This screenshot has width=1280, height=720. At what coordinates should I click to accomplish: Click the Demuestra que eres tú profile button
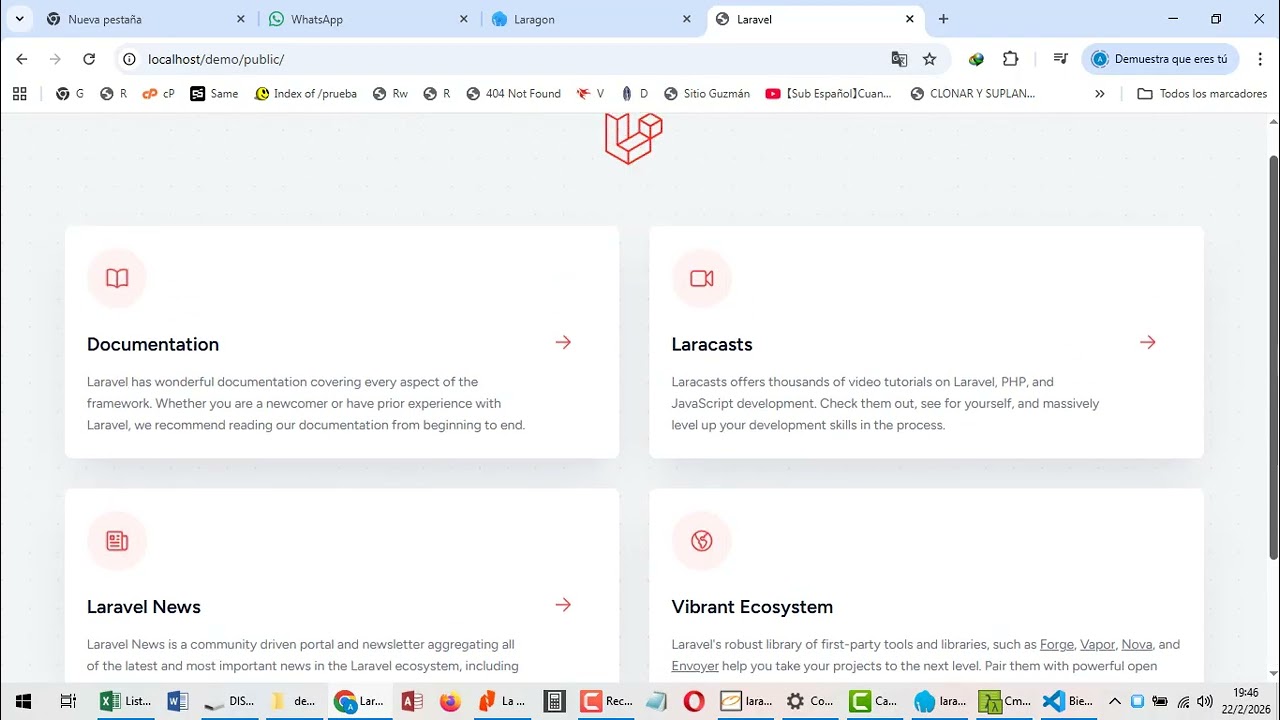1160,59
